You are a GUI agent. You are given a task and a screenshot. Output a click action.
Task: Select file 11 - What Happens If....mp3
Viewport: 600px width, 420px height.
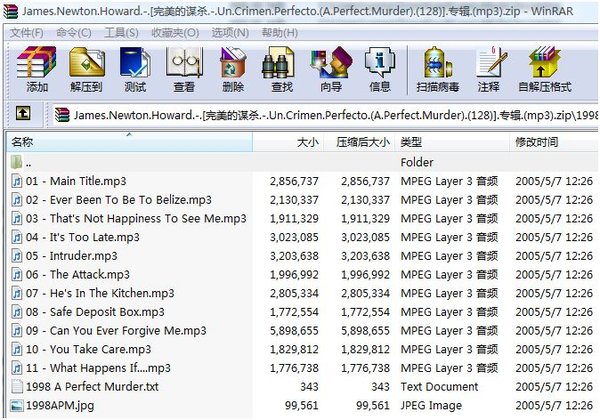(x=98, y=368)
